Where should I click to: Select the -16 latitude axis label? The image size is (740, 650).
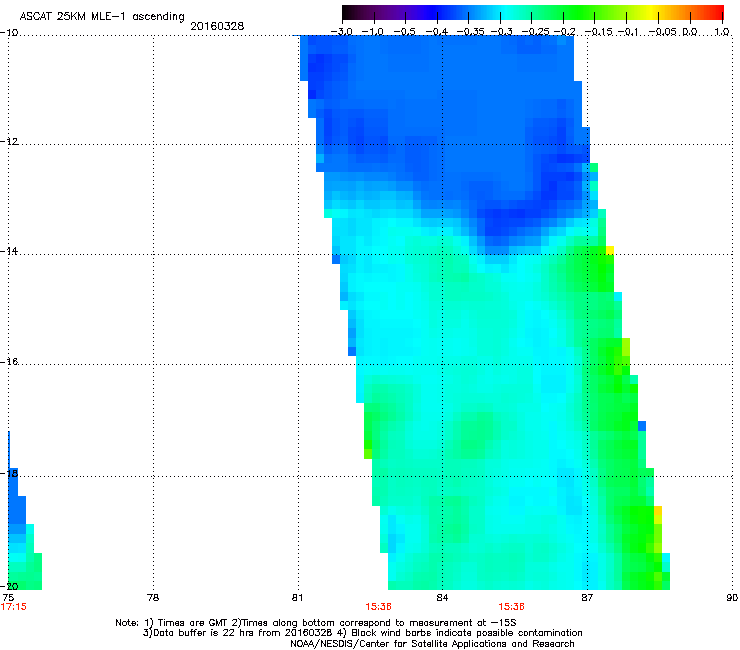click(x=9, y=362)
